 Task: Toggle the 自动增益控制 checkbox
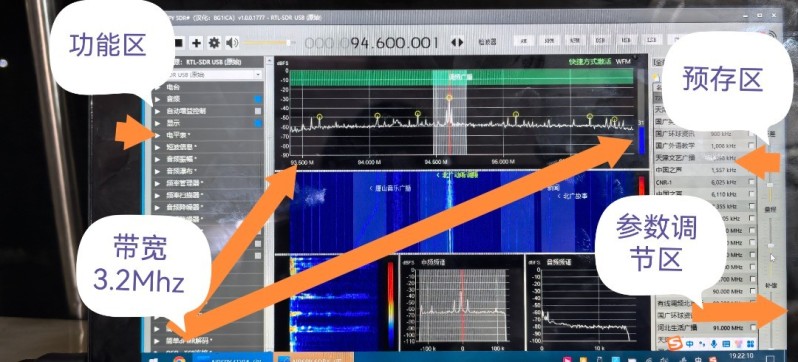point(258,111)
